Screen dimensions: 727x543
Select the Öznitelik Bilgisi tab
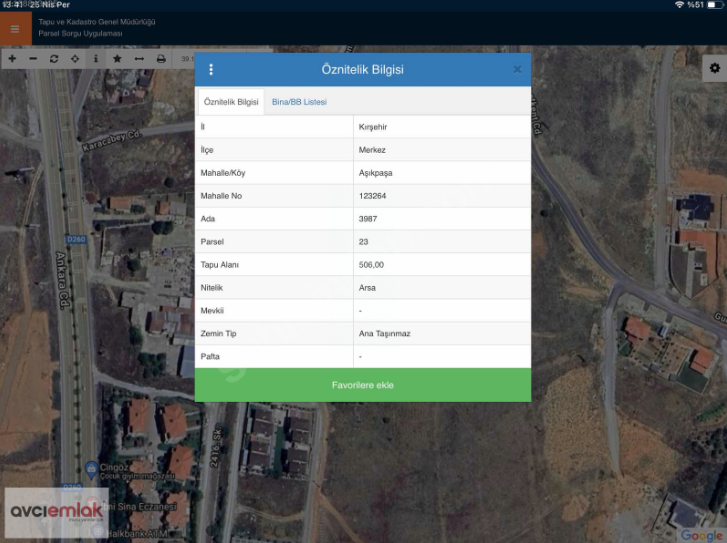[x=231, y=102]
